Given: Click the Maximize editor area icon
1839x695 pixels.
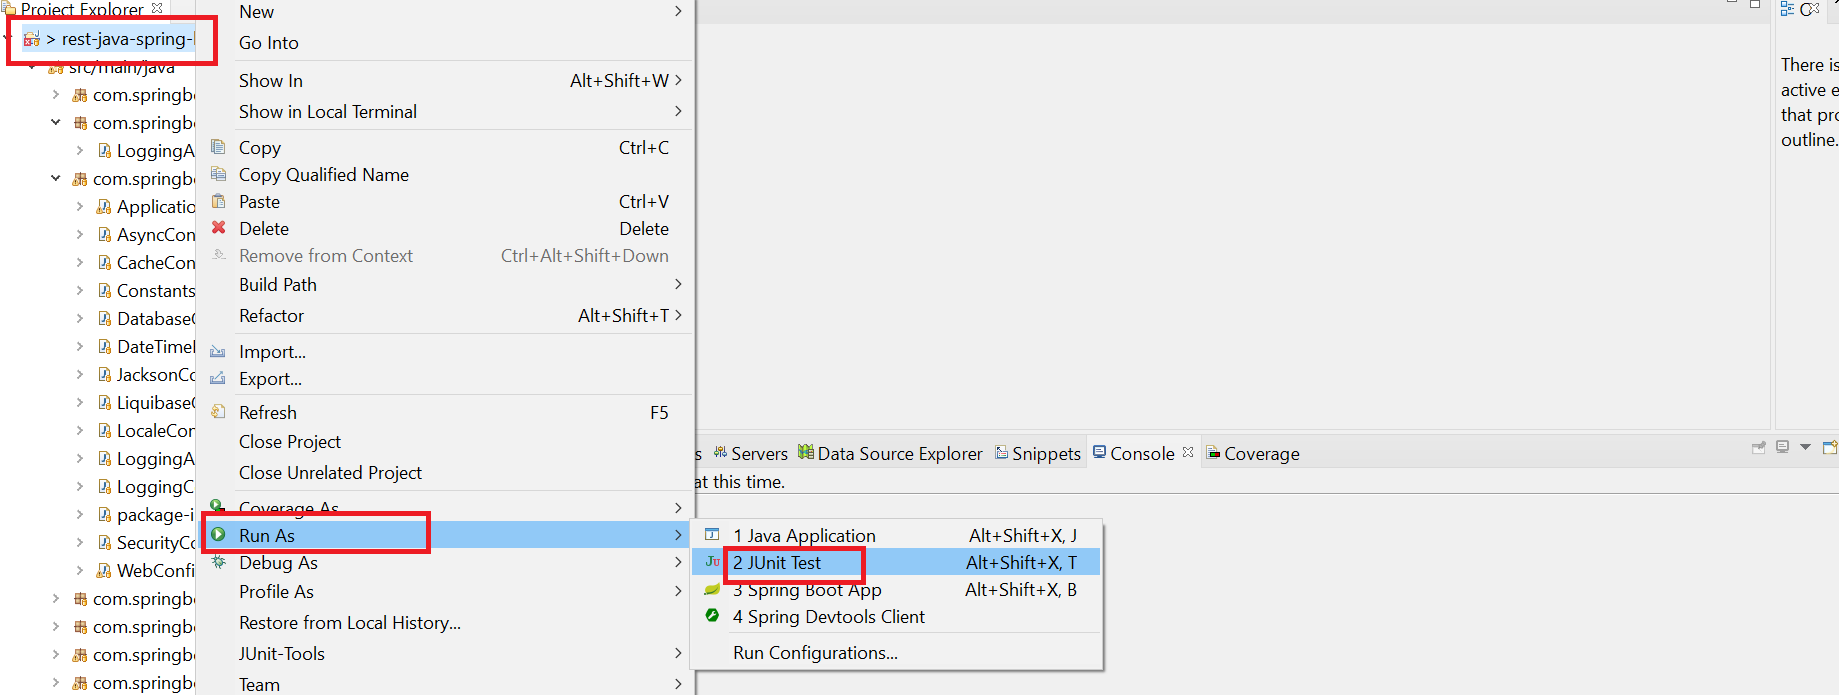Looking at the screenshot, I should tap(1754, 5).
